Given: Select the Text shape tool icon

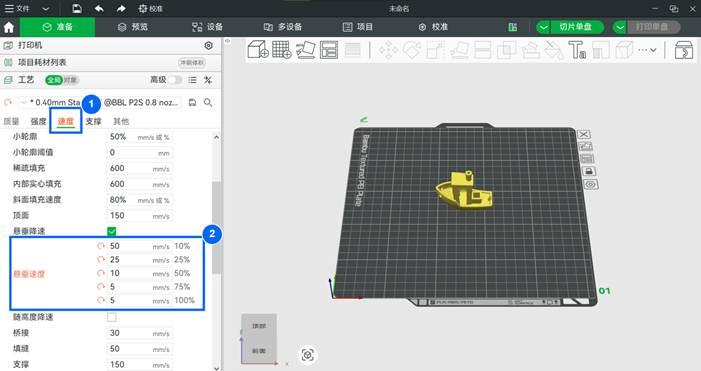Looking at the screenshot, I should pos(577,50).
